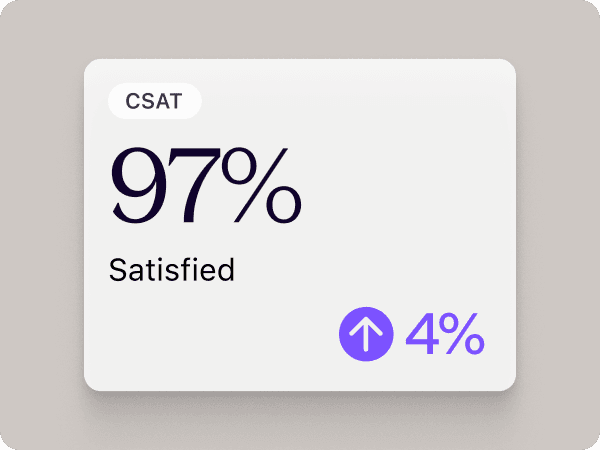Click the word start 'Sat' in Satisfied

[x=130, y=270]
